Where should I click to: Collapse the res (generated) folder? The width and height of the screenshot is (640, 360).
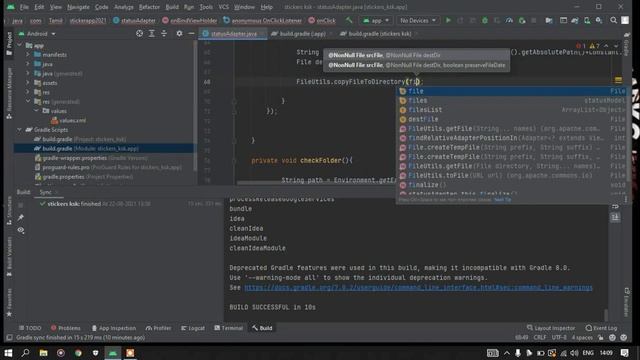pos(28,102)
